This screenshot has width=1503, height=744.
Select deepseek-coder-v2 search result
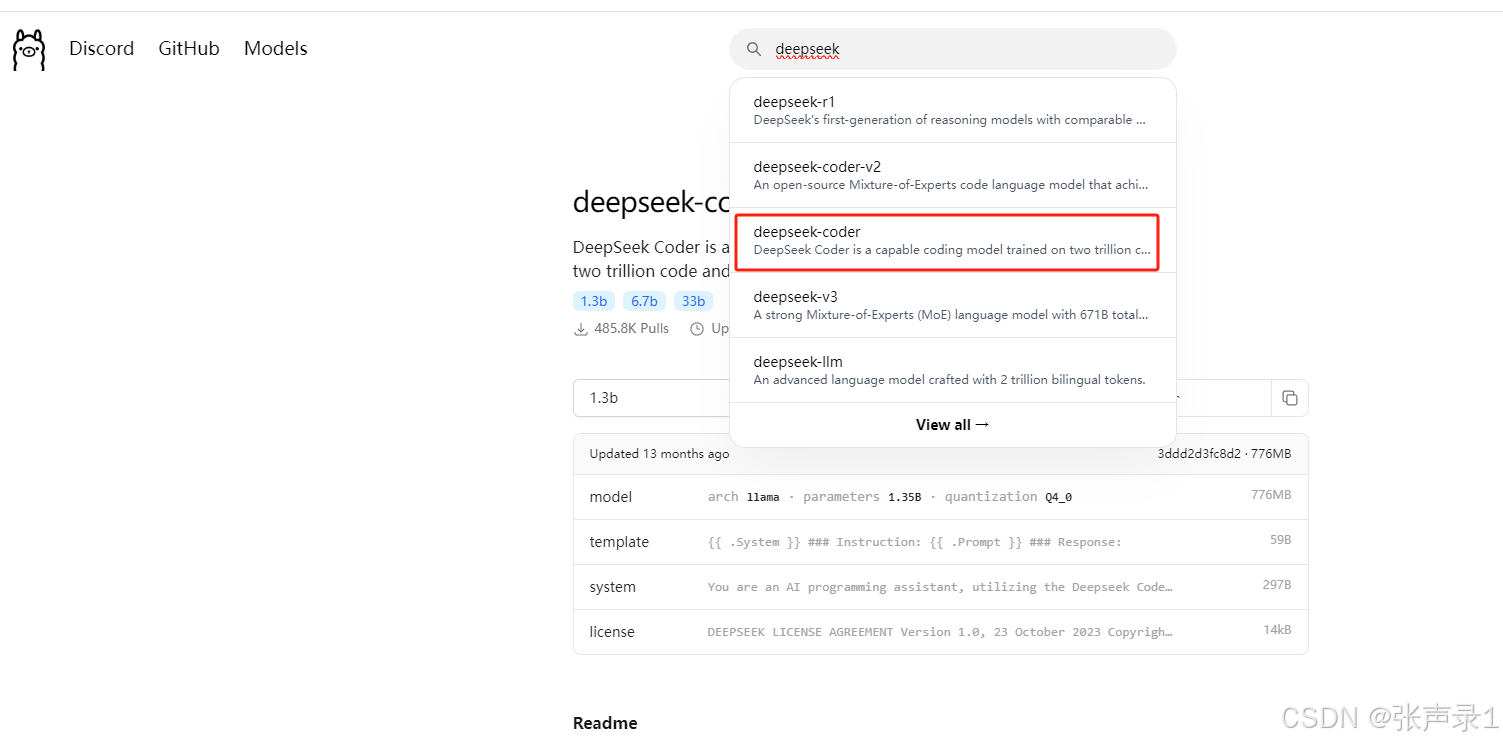coord(953,175)
